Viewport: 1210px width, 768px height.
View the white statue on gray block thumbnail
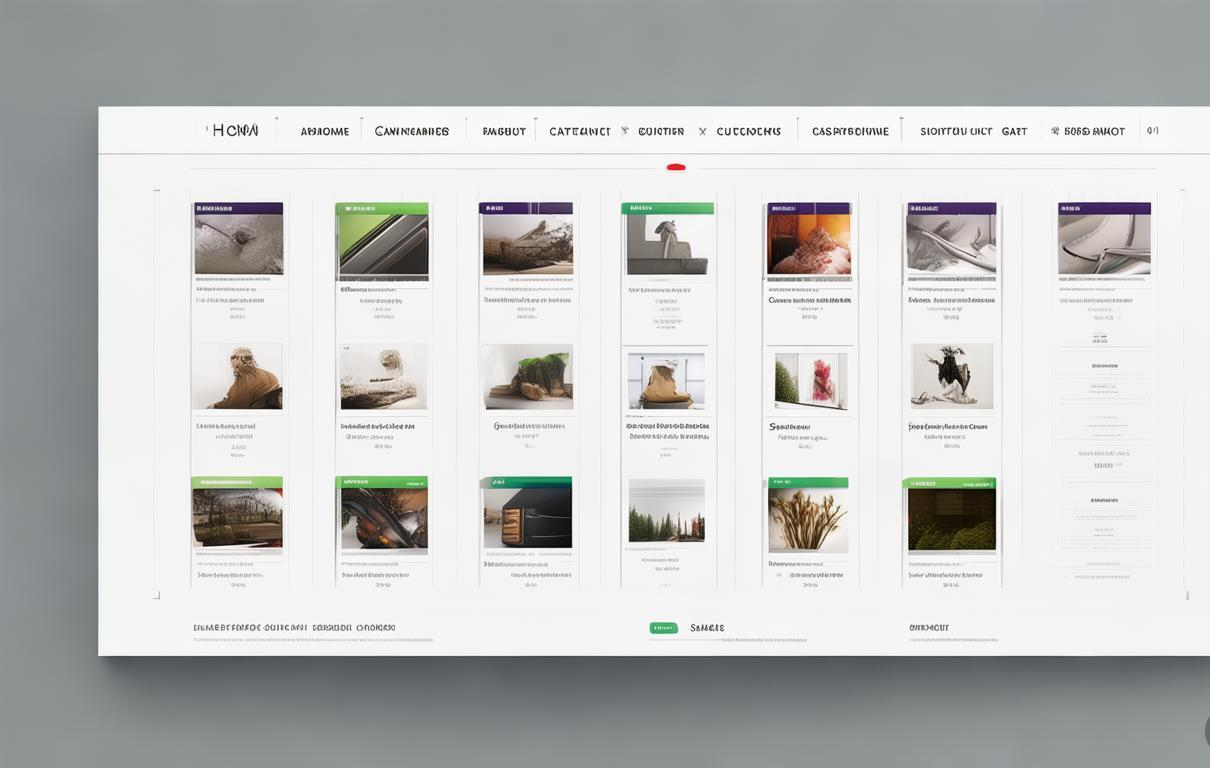point(667,245)
